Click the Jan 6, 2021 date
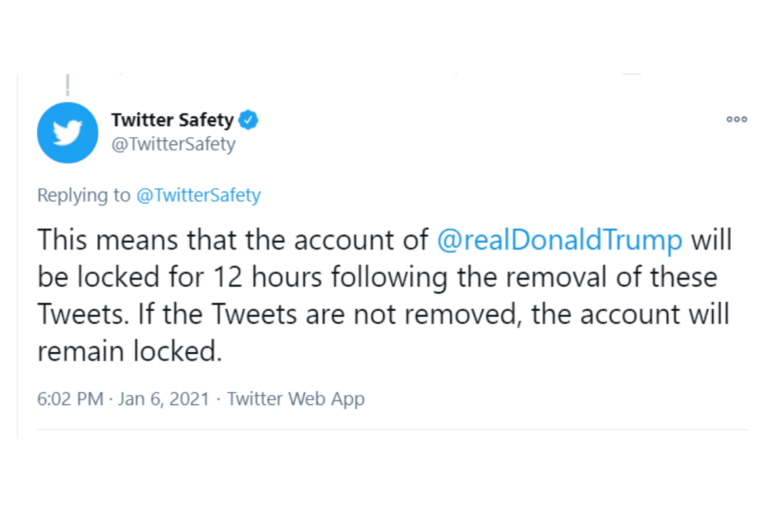Screen dimensions: 768x512 165,399
